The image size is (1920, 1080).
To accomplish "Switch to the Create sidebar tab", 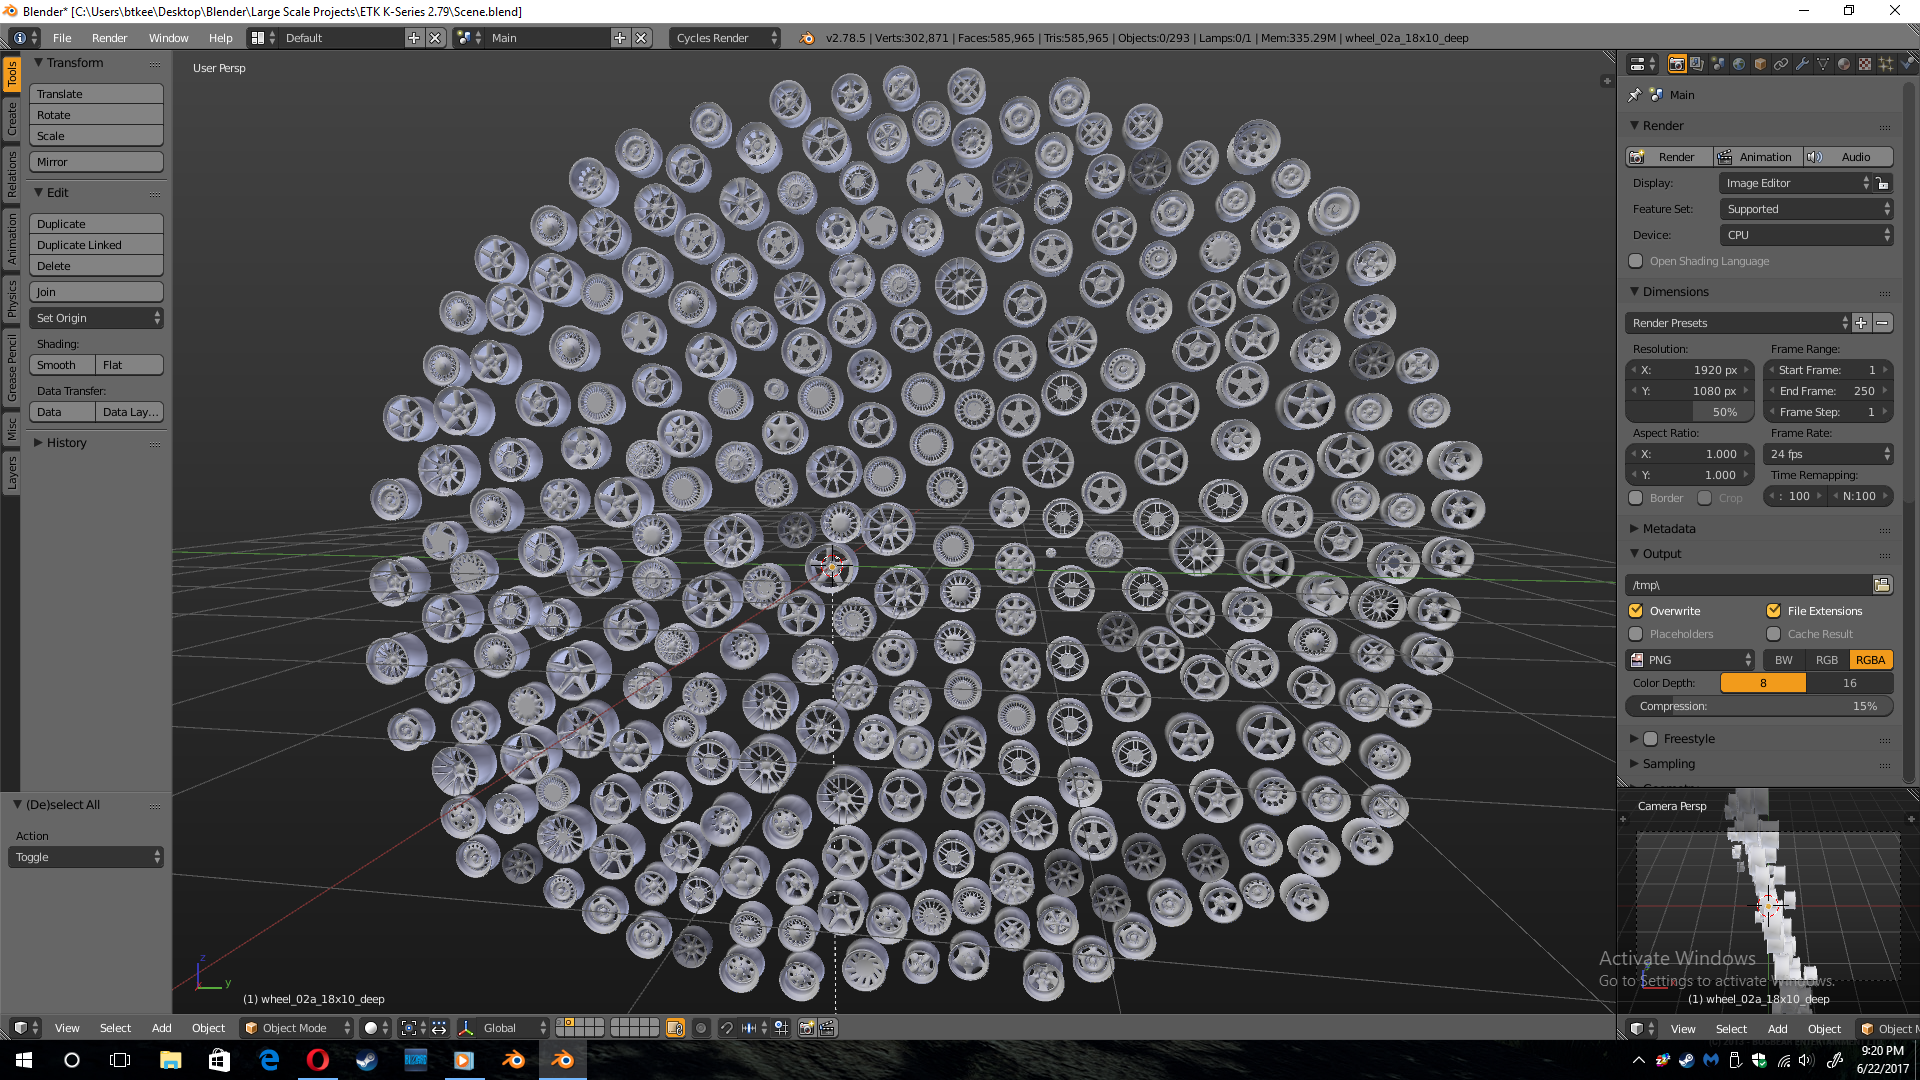I will [11, 120].
